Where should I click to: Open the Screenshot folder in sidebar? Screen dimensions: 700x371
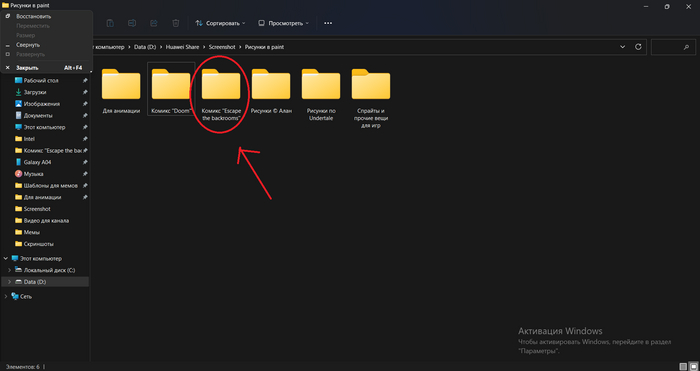point(37,209)
